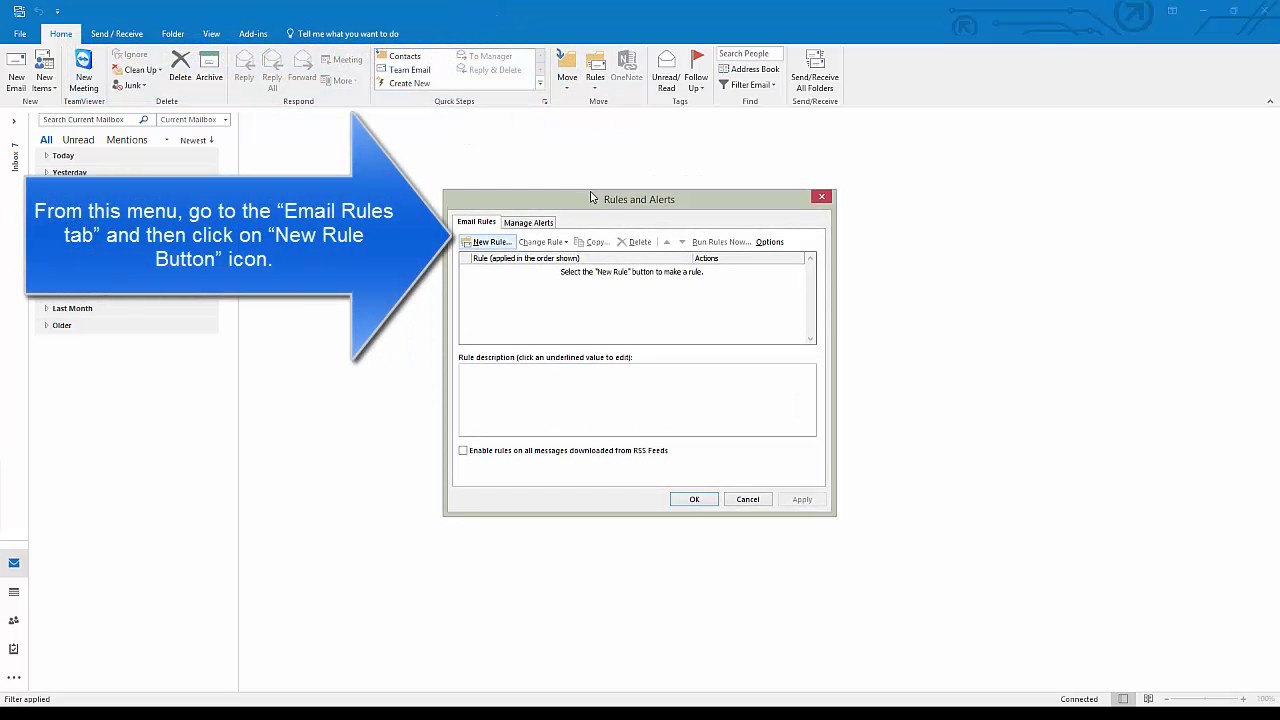Open Filter Email dropdown

pyautogui.click(x=747, y=85)
